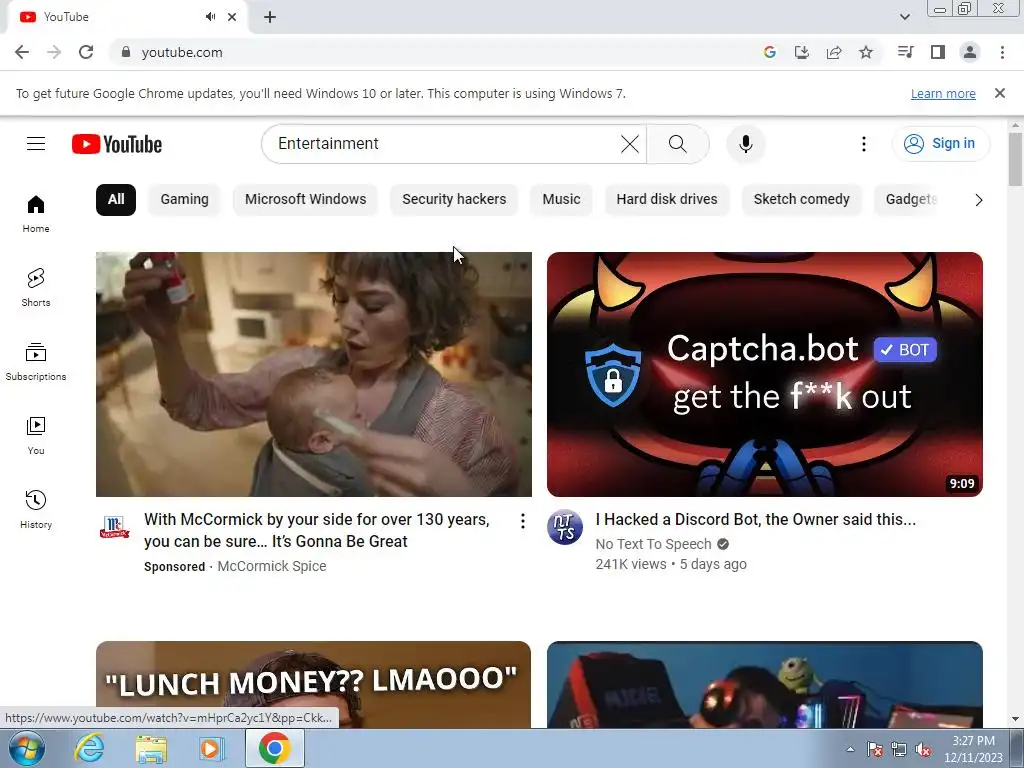Open You section in sidebar
1024x768 pixels.
click(36, 436)
